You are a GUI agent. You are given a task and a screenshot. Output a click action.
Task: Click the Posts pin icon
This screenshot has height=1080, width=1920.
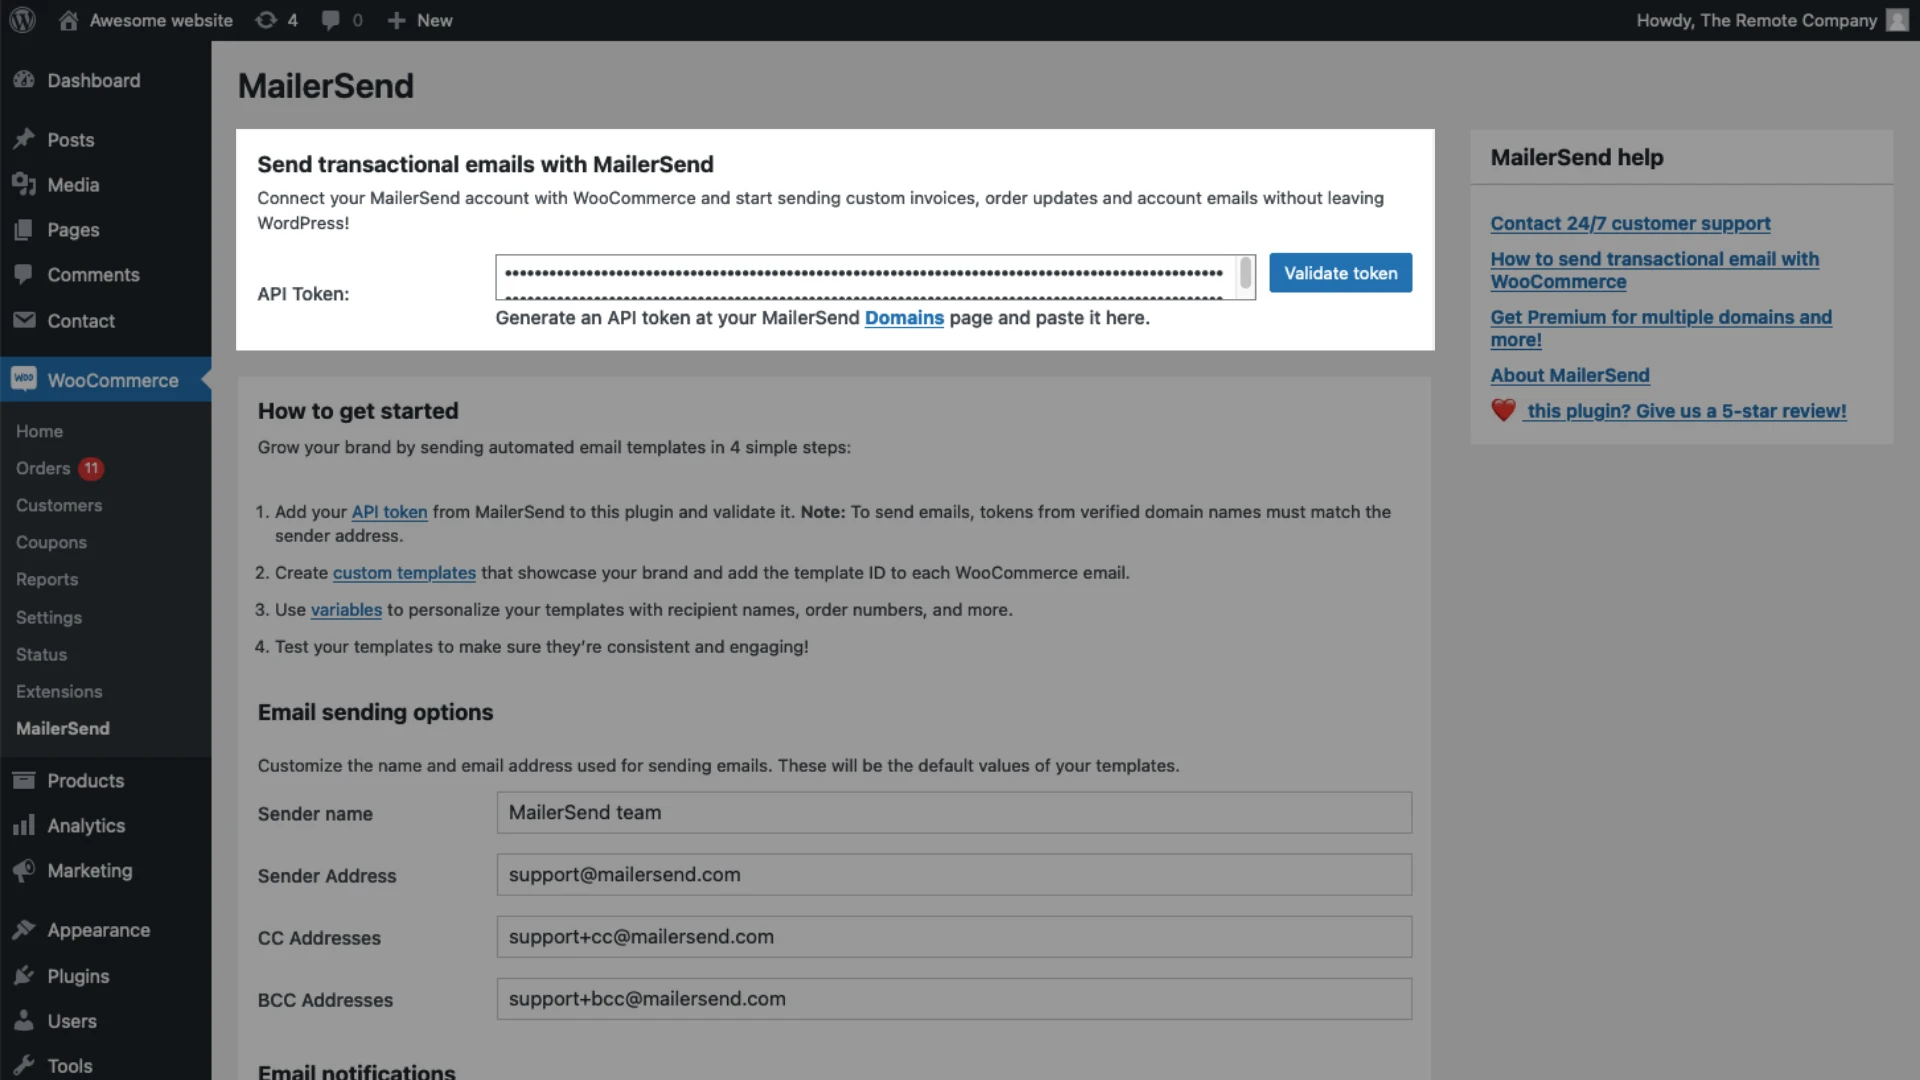coord(24,139)
